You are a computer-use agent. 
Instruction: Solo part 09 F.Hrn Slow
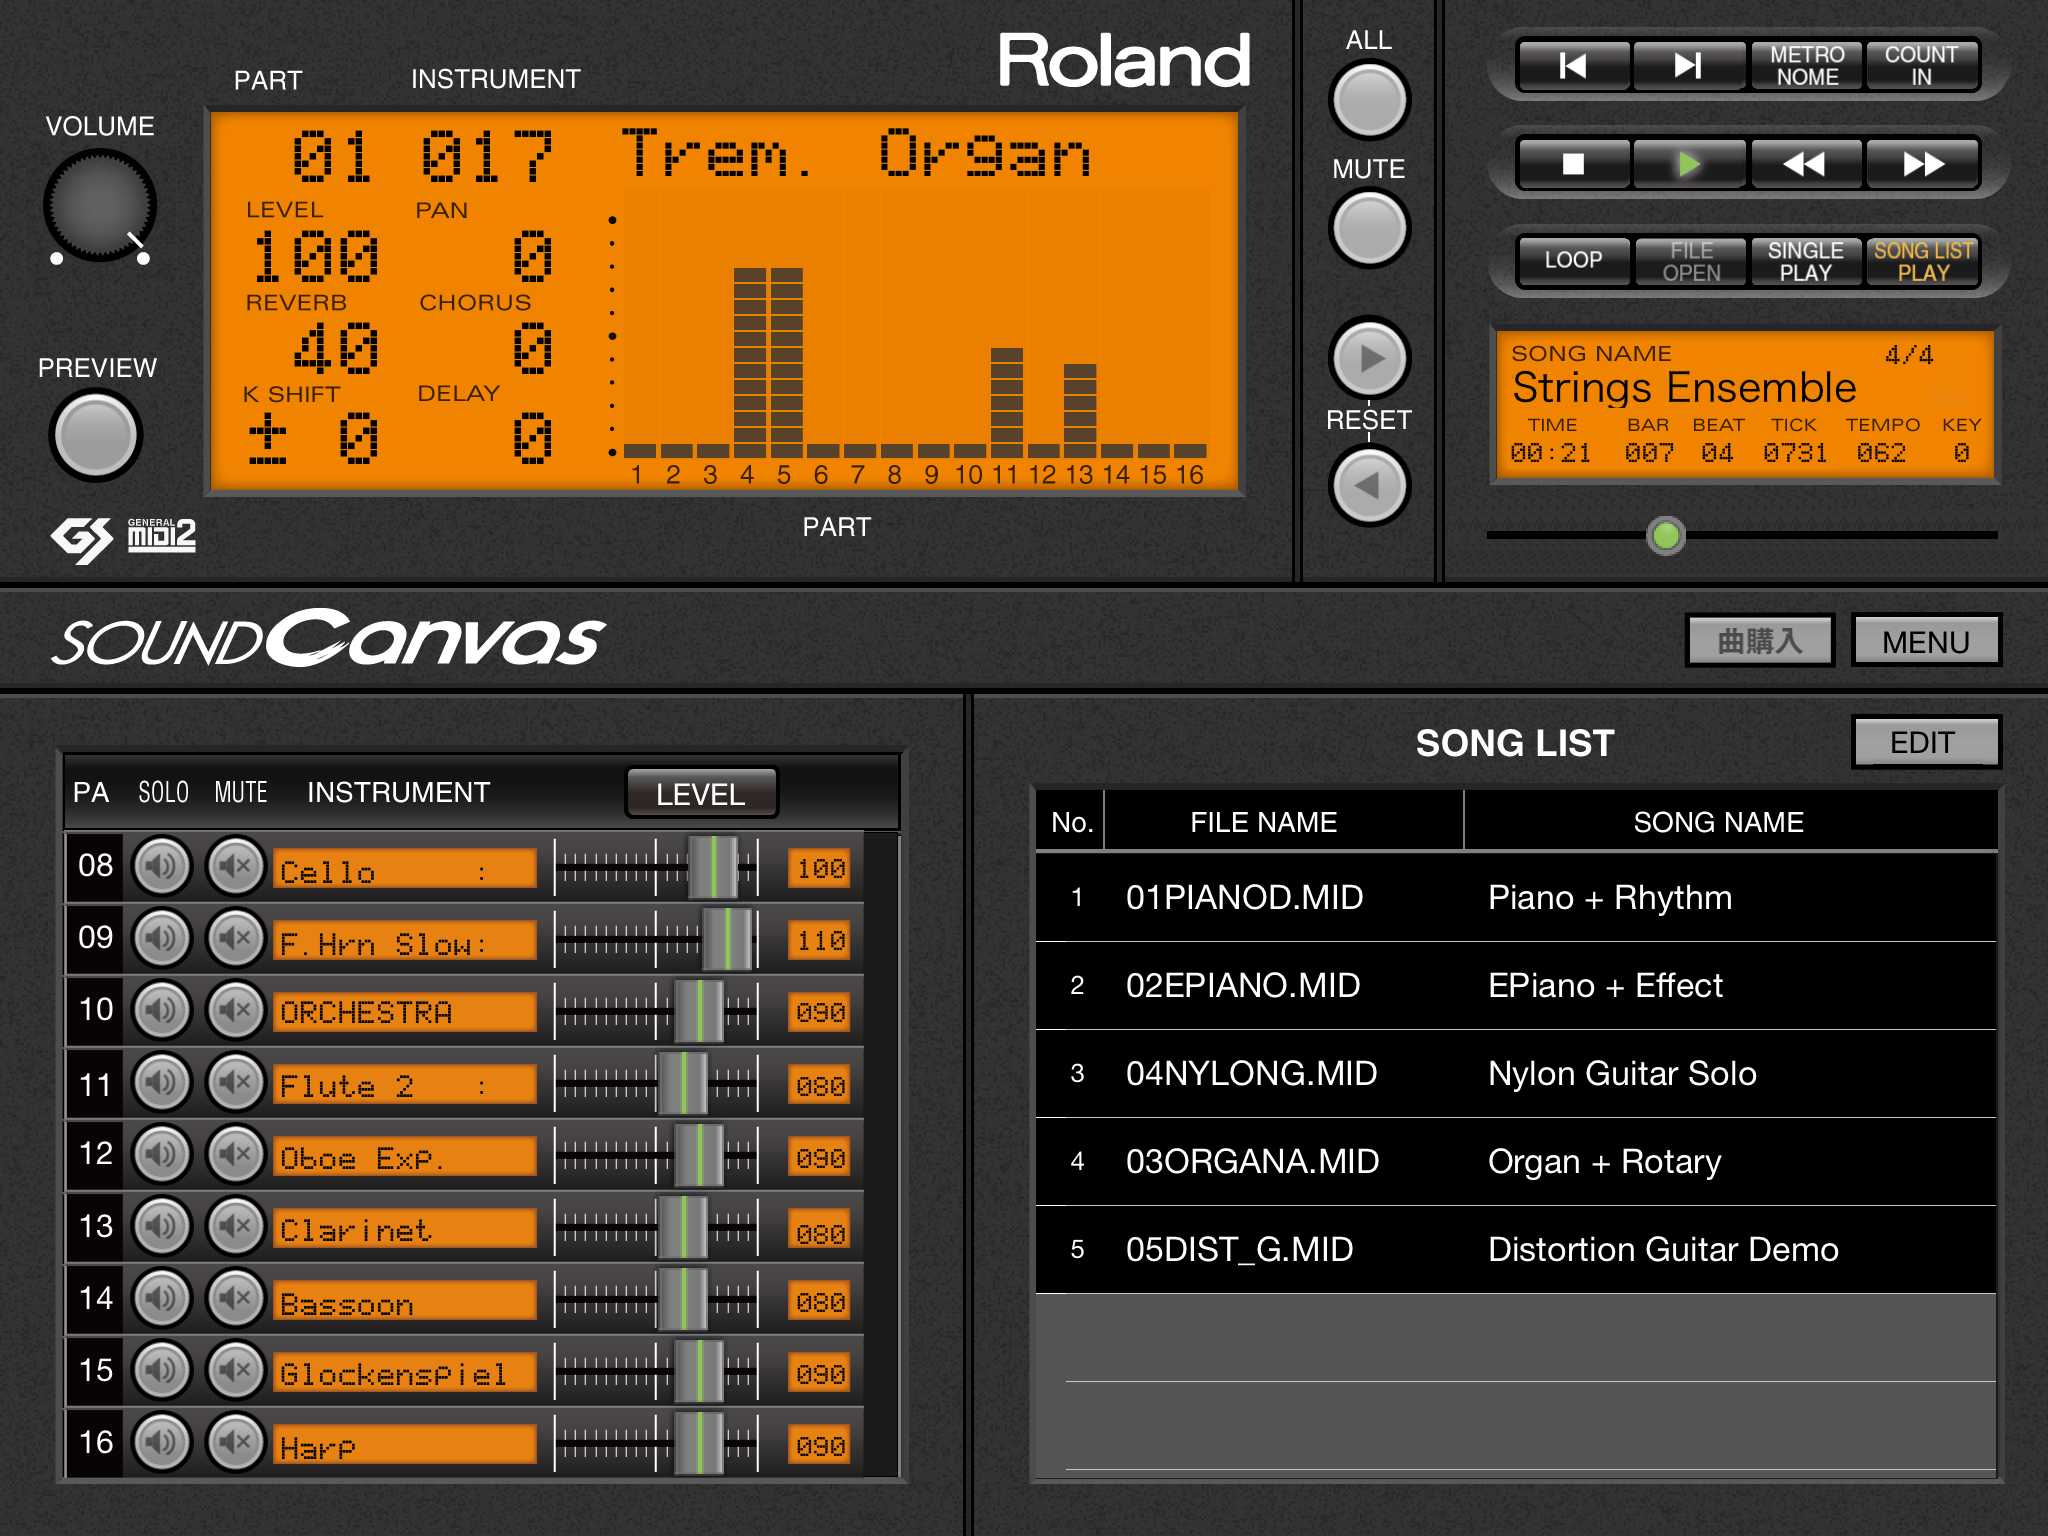pos(162,938)
